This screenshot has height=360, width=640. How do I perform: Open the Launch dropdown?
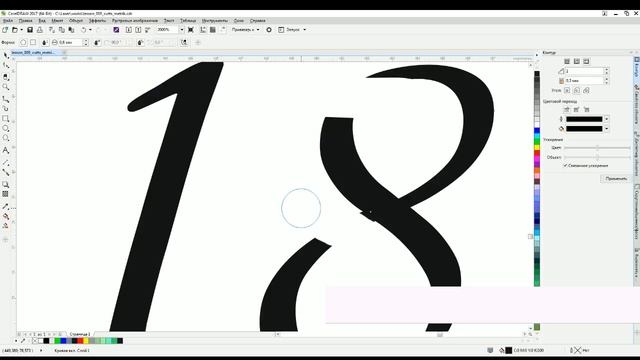[292, 30]
